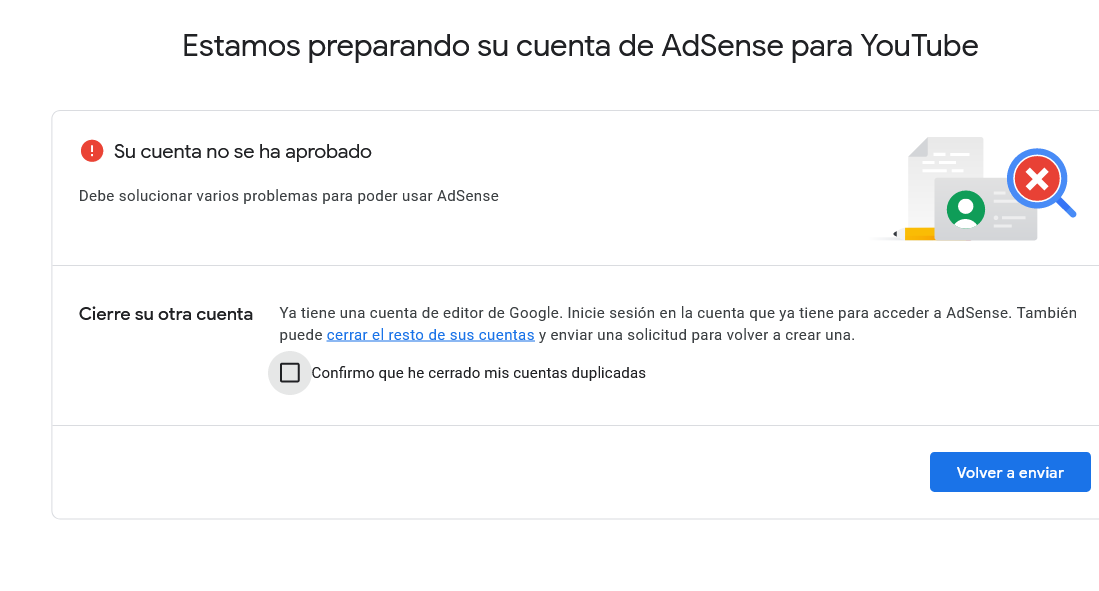Click 'Debe solucionar varios problemas' description text

coord(289,196)
